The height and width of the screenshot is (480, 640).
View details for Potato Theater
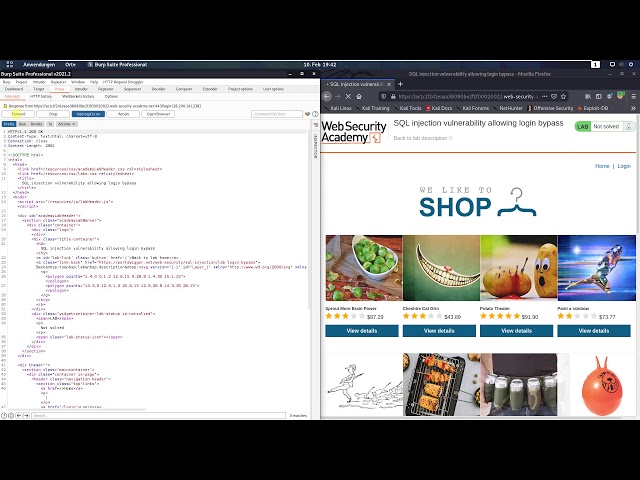point(516,331)
